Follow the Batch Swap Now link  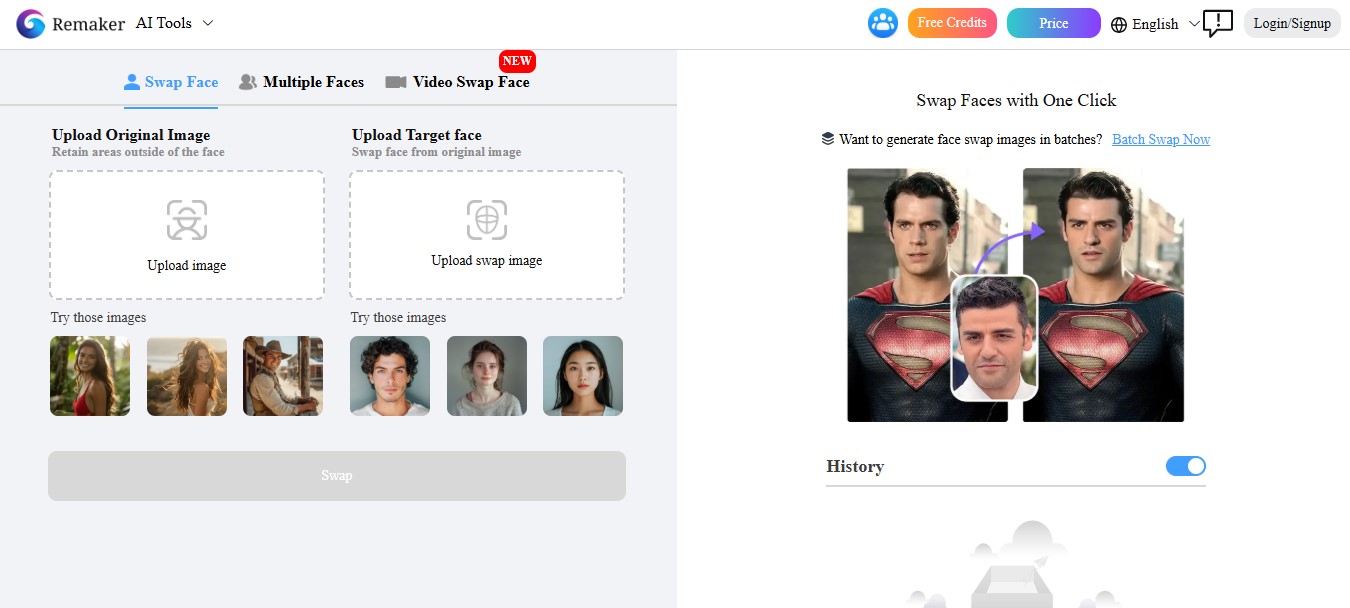click(x=1161, y=139)
